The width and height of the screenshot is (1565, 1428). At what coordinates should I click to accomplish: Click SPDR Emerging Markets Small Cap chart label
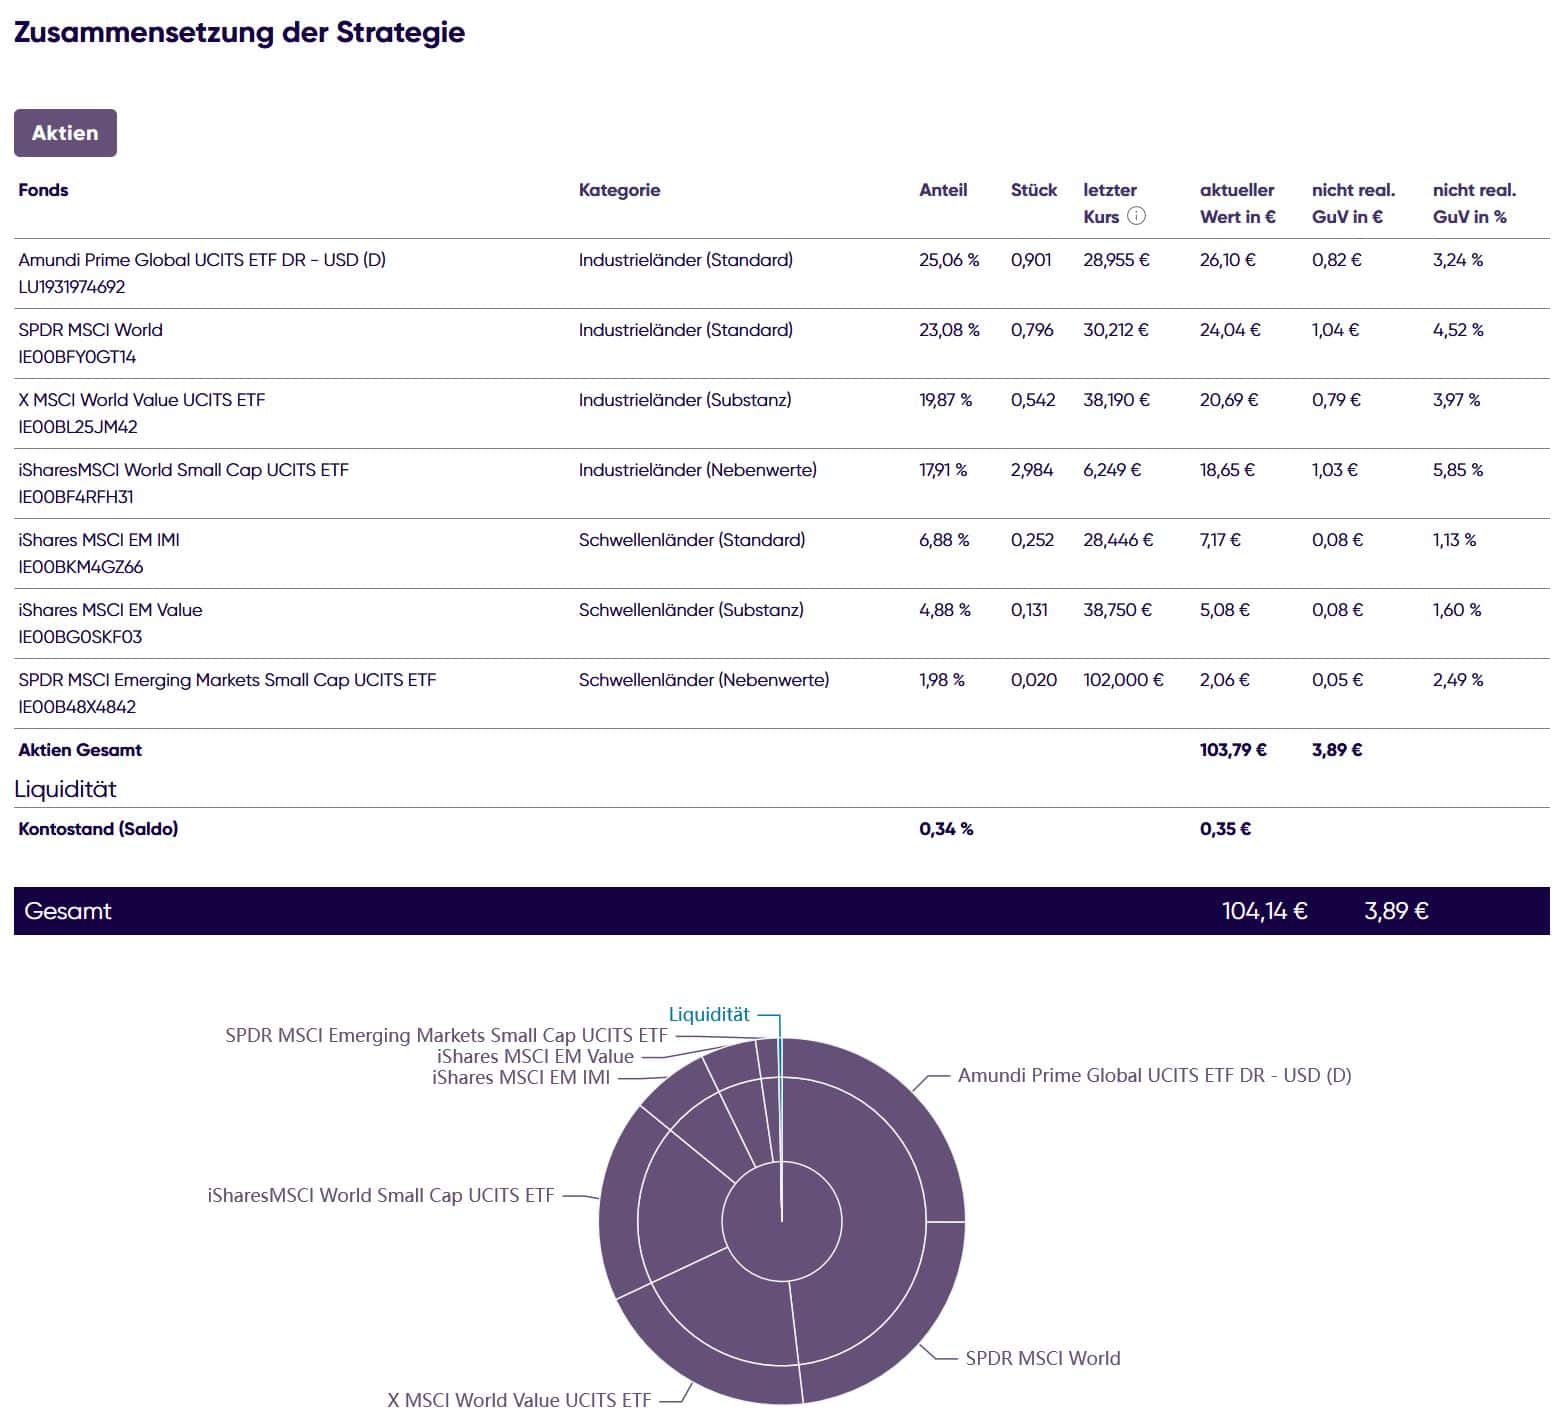446,1035
